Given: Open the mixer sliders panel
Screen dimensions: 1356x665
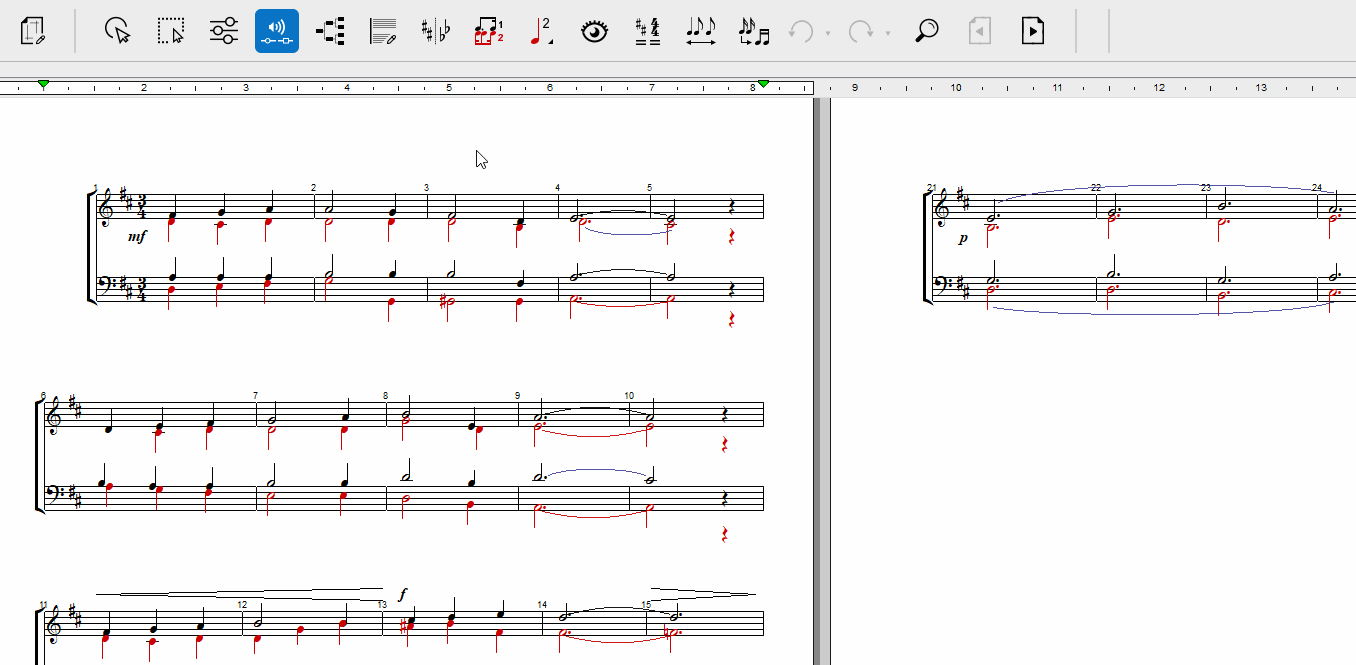Looking at the screenshot, I should click(224, 31).
